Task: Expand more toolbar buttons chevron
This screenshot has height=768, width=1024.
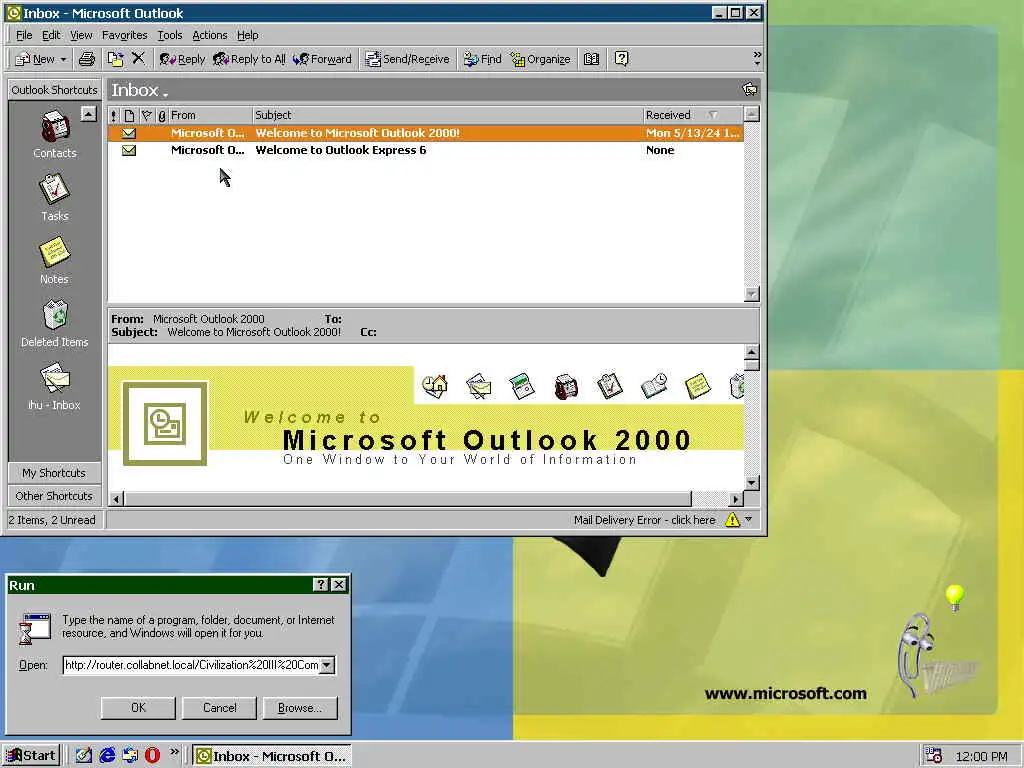Action: pyautogui.click(x=757, y=59)
